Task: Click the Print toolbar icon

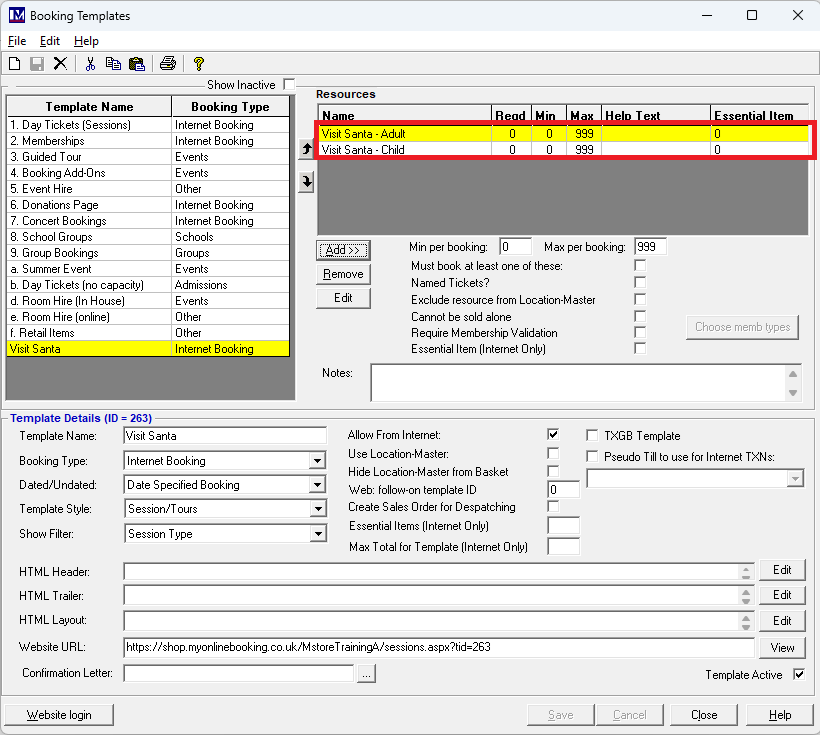Action: pos(167,64)
